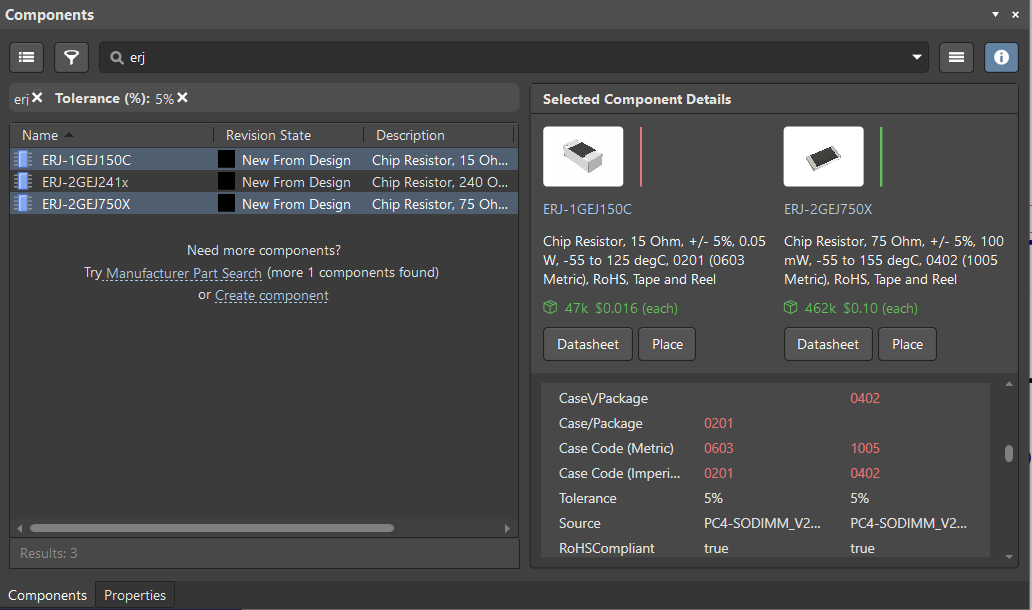Click the supply chain icon showing 47k stock
1032x610 pixels.
550,307
